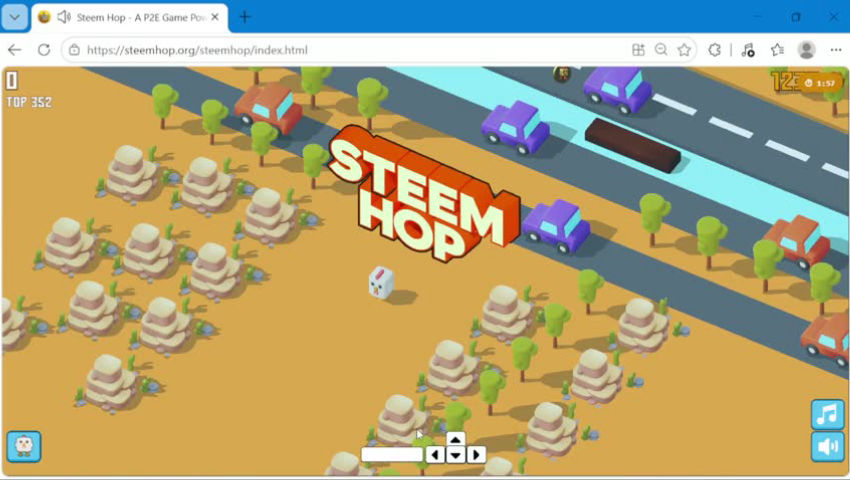Toggle the game sound speaker button
This screenshot has width=850, height=480.
tap(827, 446)
